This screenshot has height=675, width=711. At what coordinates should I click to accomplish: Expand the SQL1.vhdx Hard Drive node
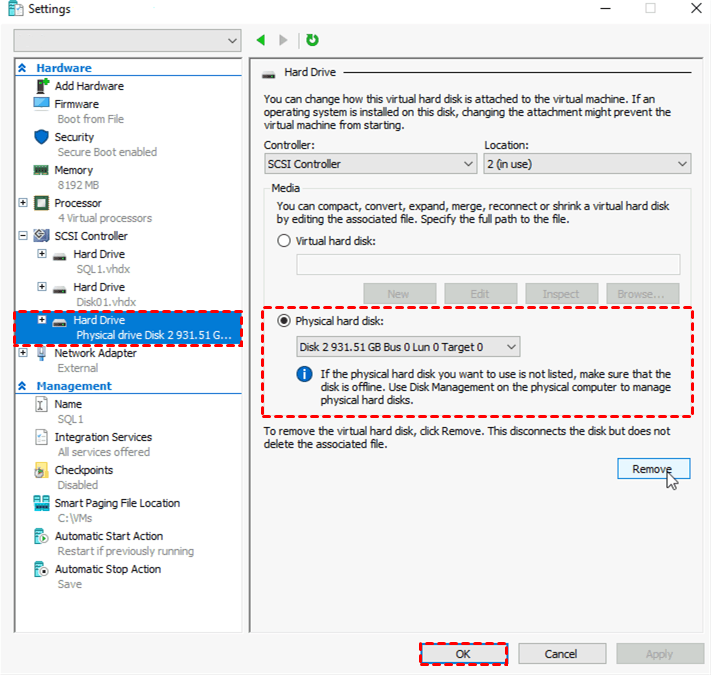pos(42,253)
